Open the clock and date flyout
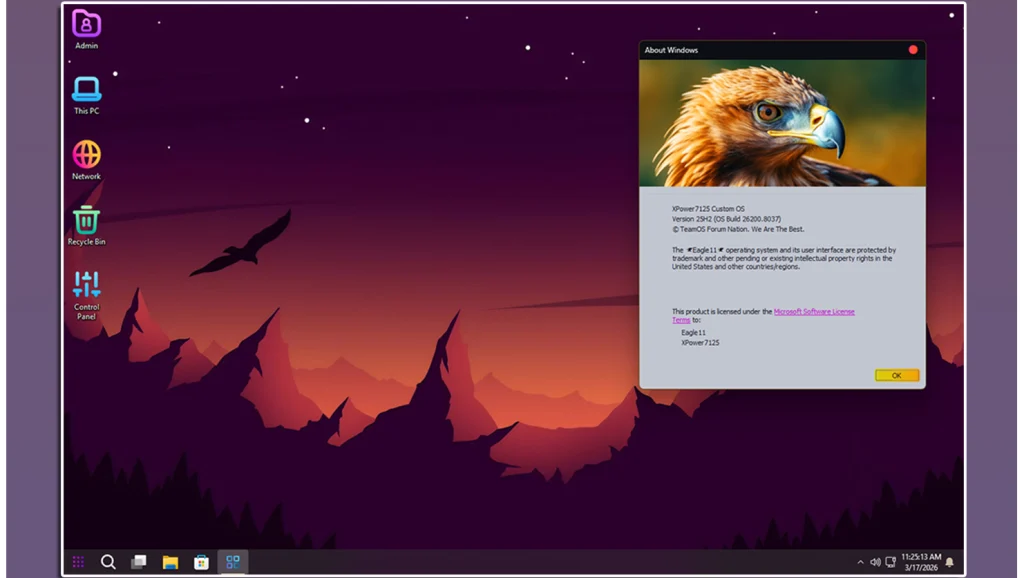This screenshot has height=578, width=1024. coord(920,562)
